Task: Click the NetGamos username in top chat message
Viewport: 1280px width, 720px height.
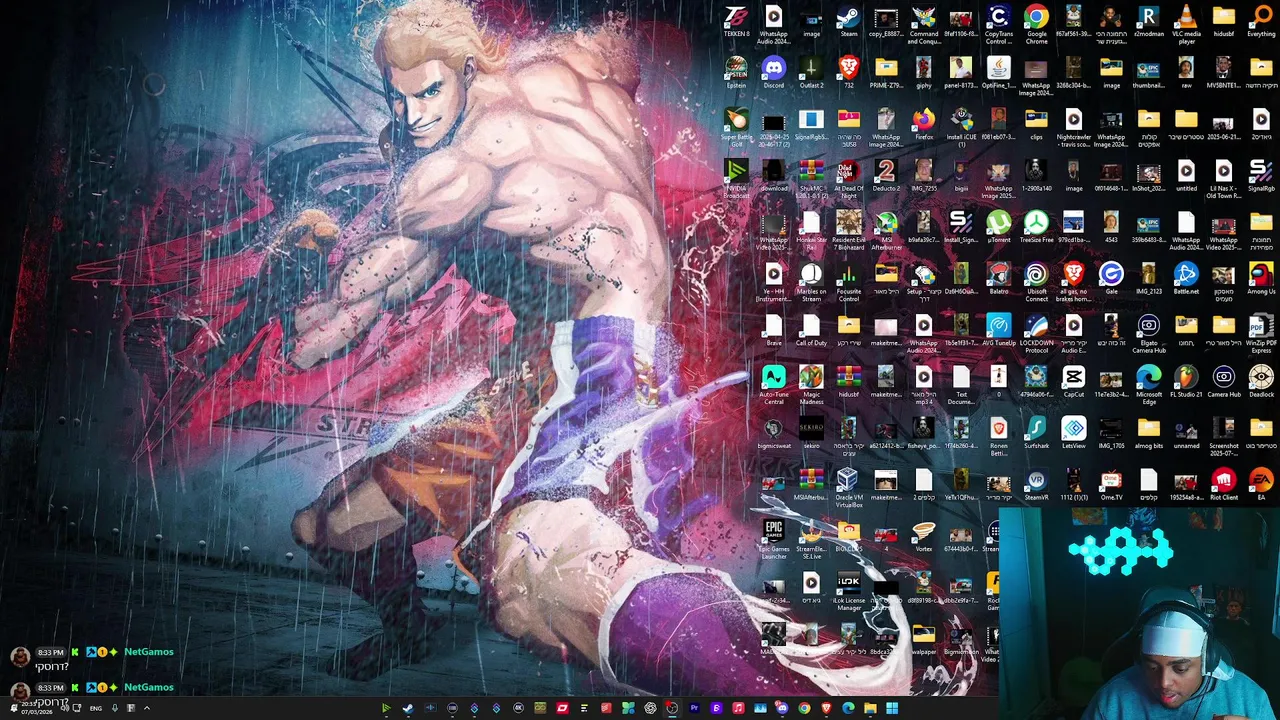Action: pyautogui.click(x=149, y=652)
